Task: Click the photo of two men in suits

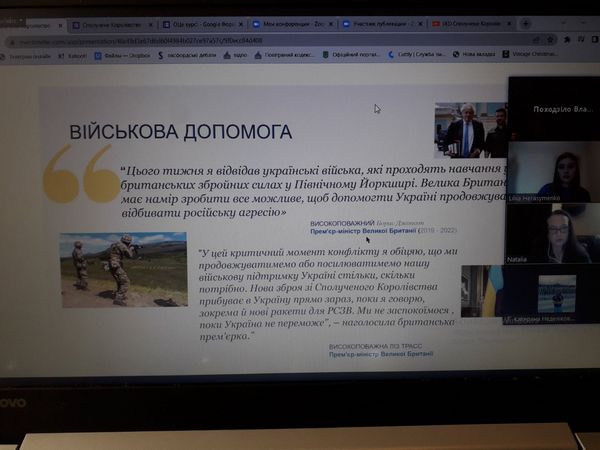Action: [x=471, y=130]
